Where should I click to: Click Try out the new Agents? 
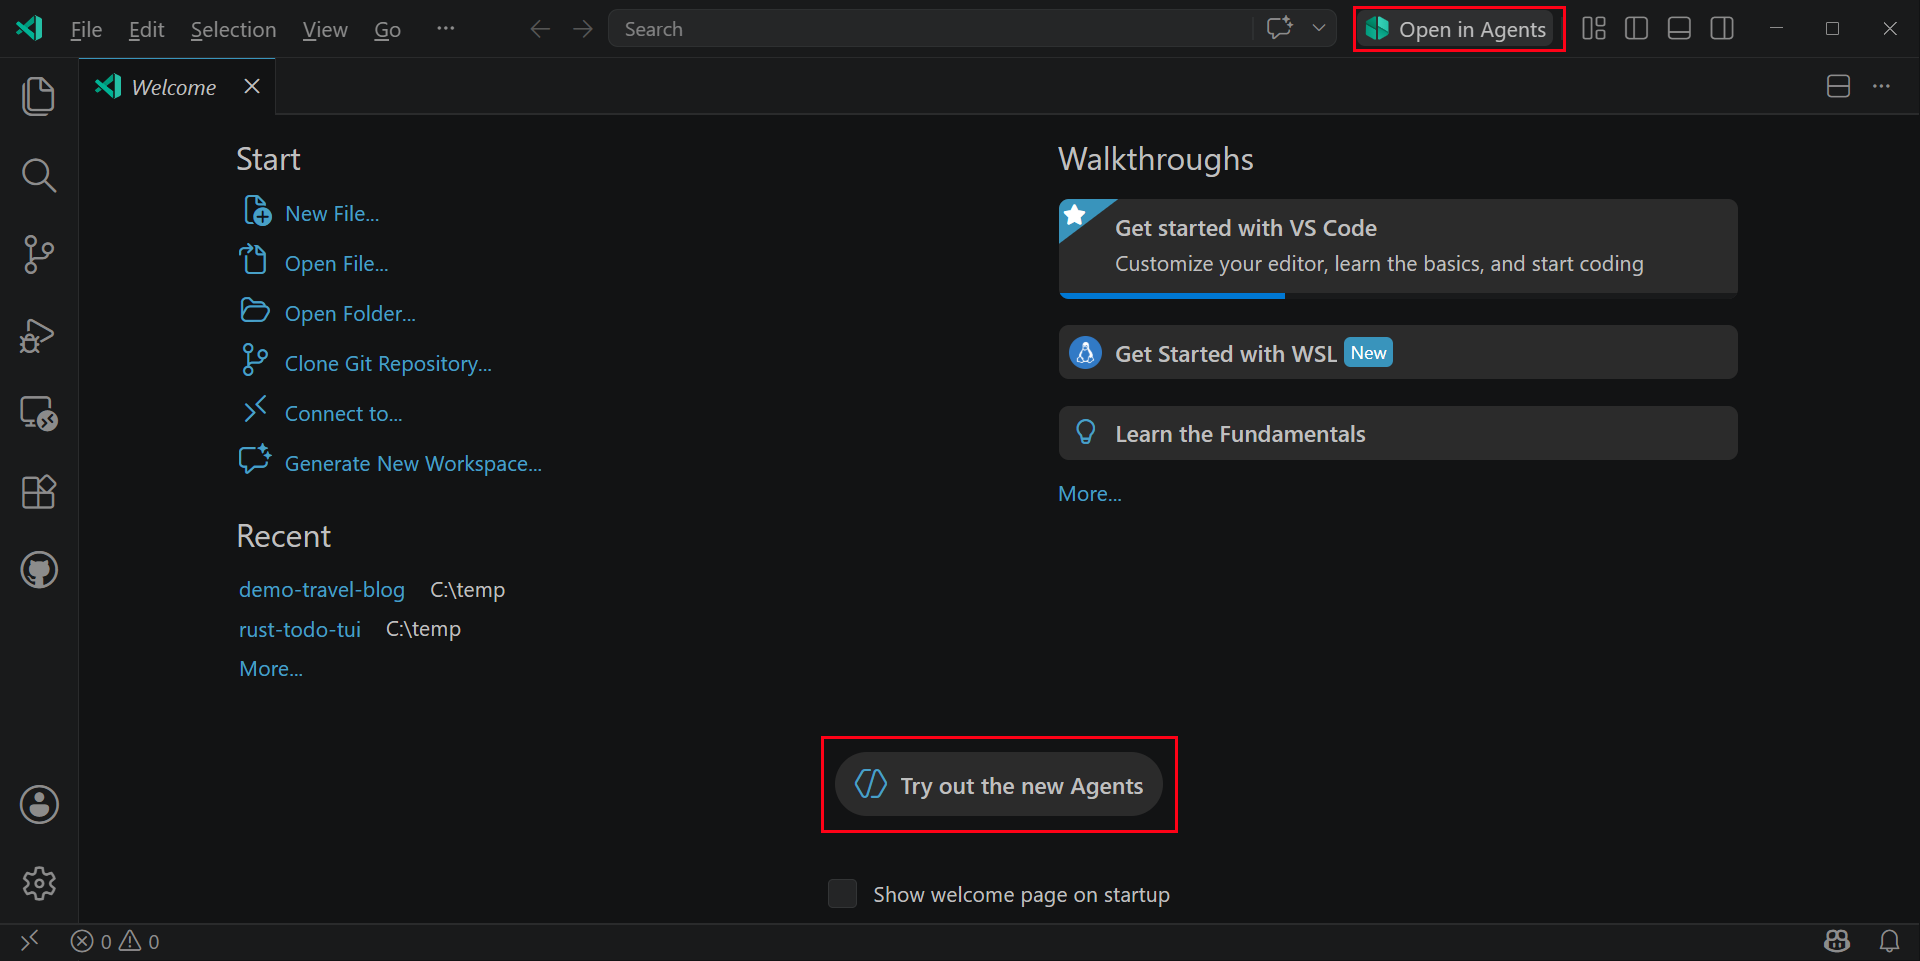[x=999, y=785]
